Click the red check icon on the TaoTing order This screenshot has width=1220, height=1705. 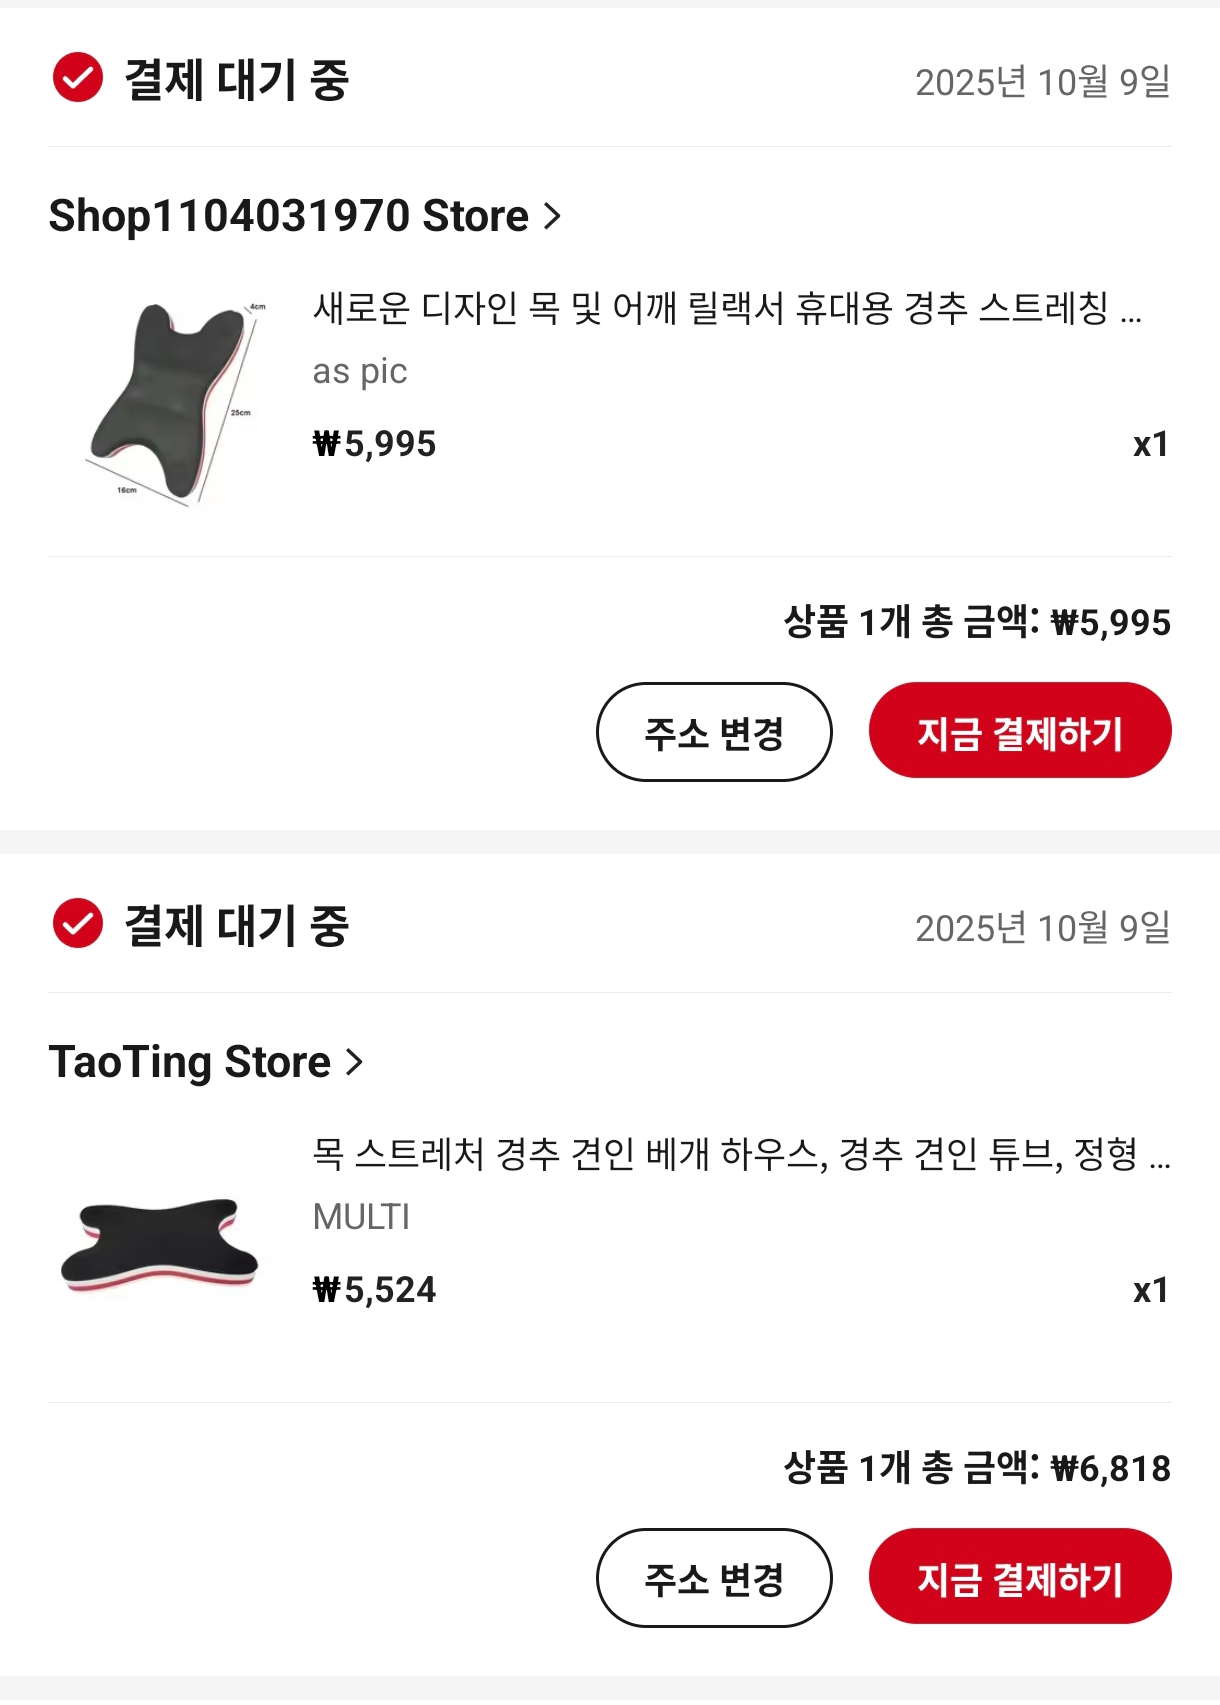tap(78, 924)
